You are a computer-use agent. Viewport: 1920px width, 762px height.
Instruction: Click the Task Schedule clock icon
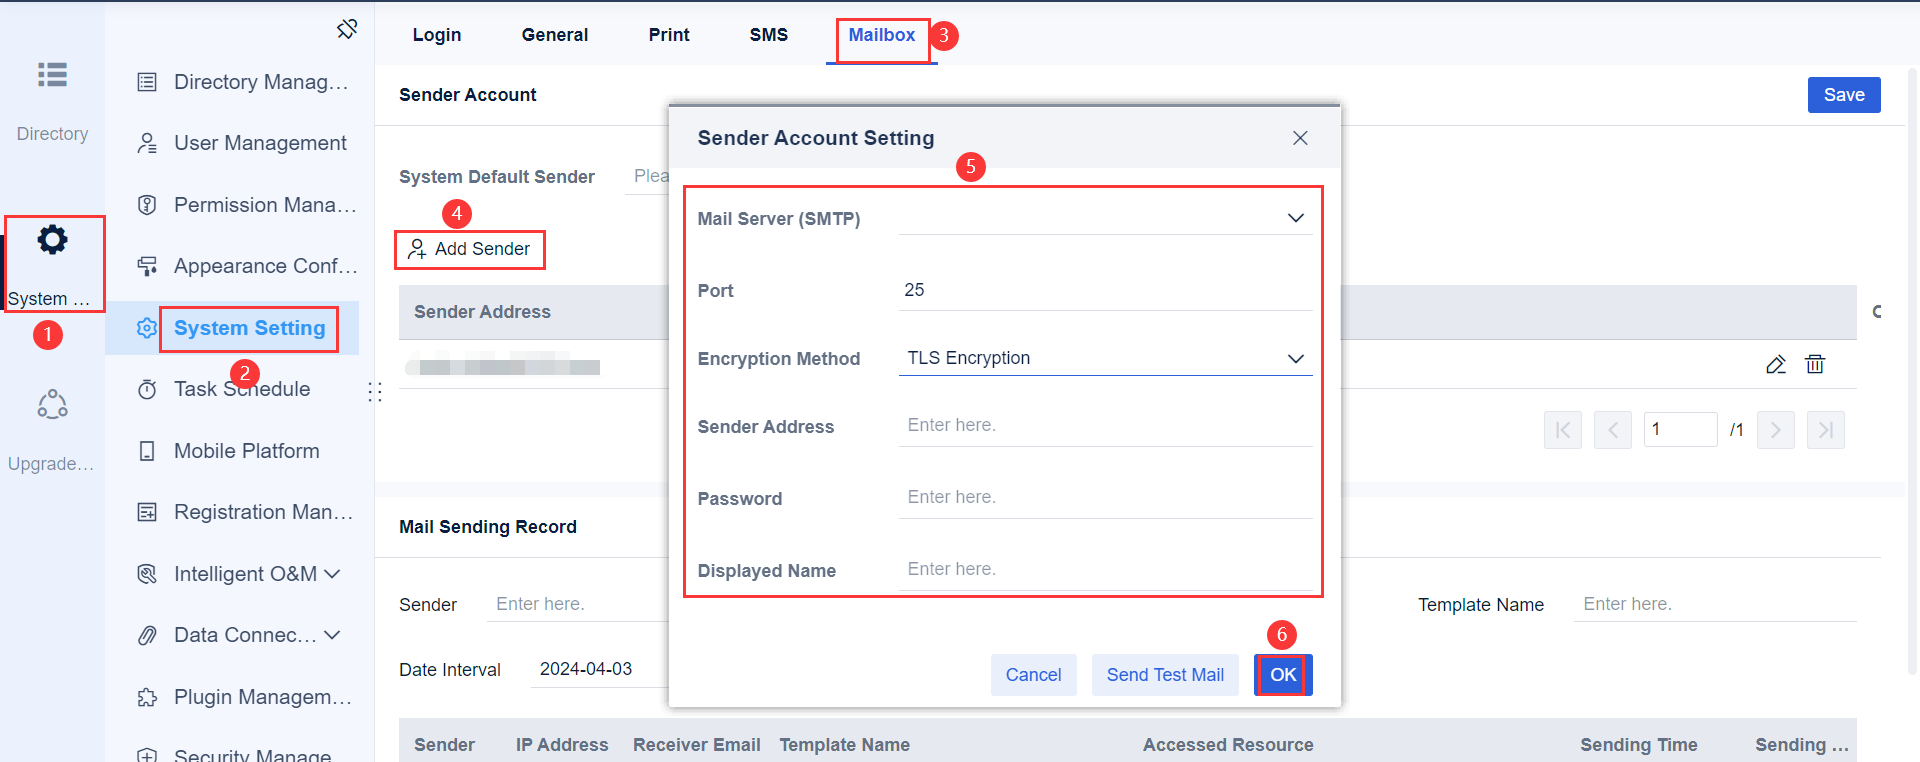pyautogui.click(x=148, y=389)
